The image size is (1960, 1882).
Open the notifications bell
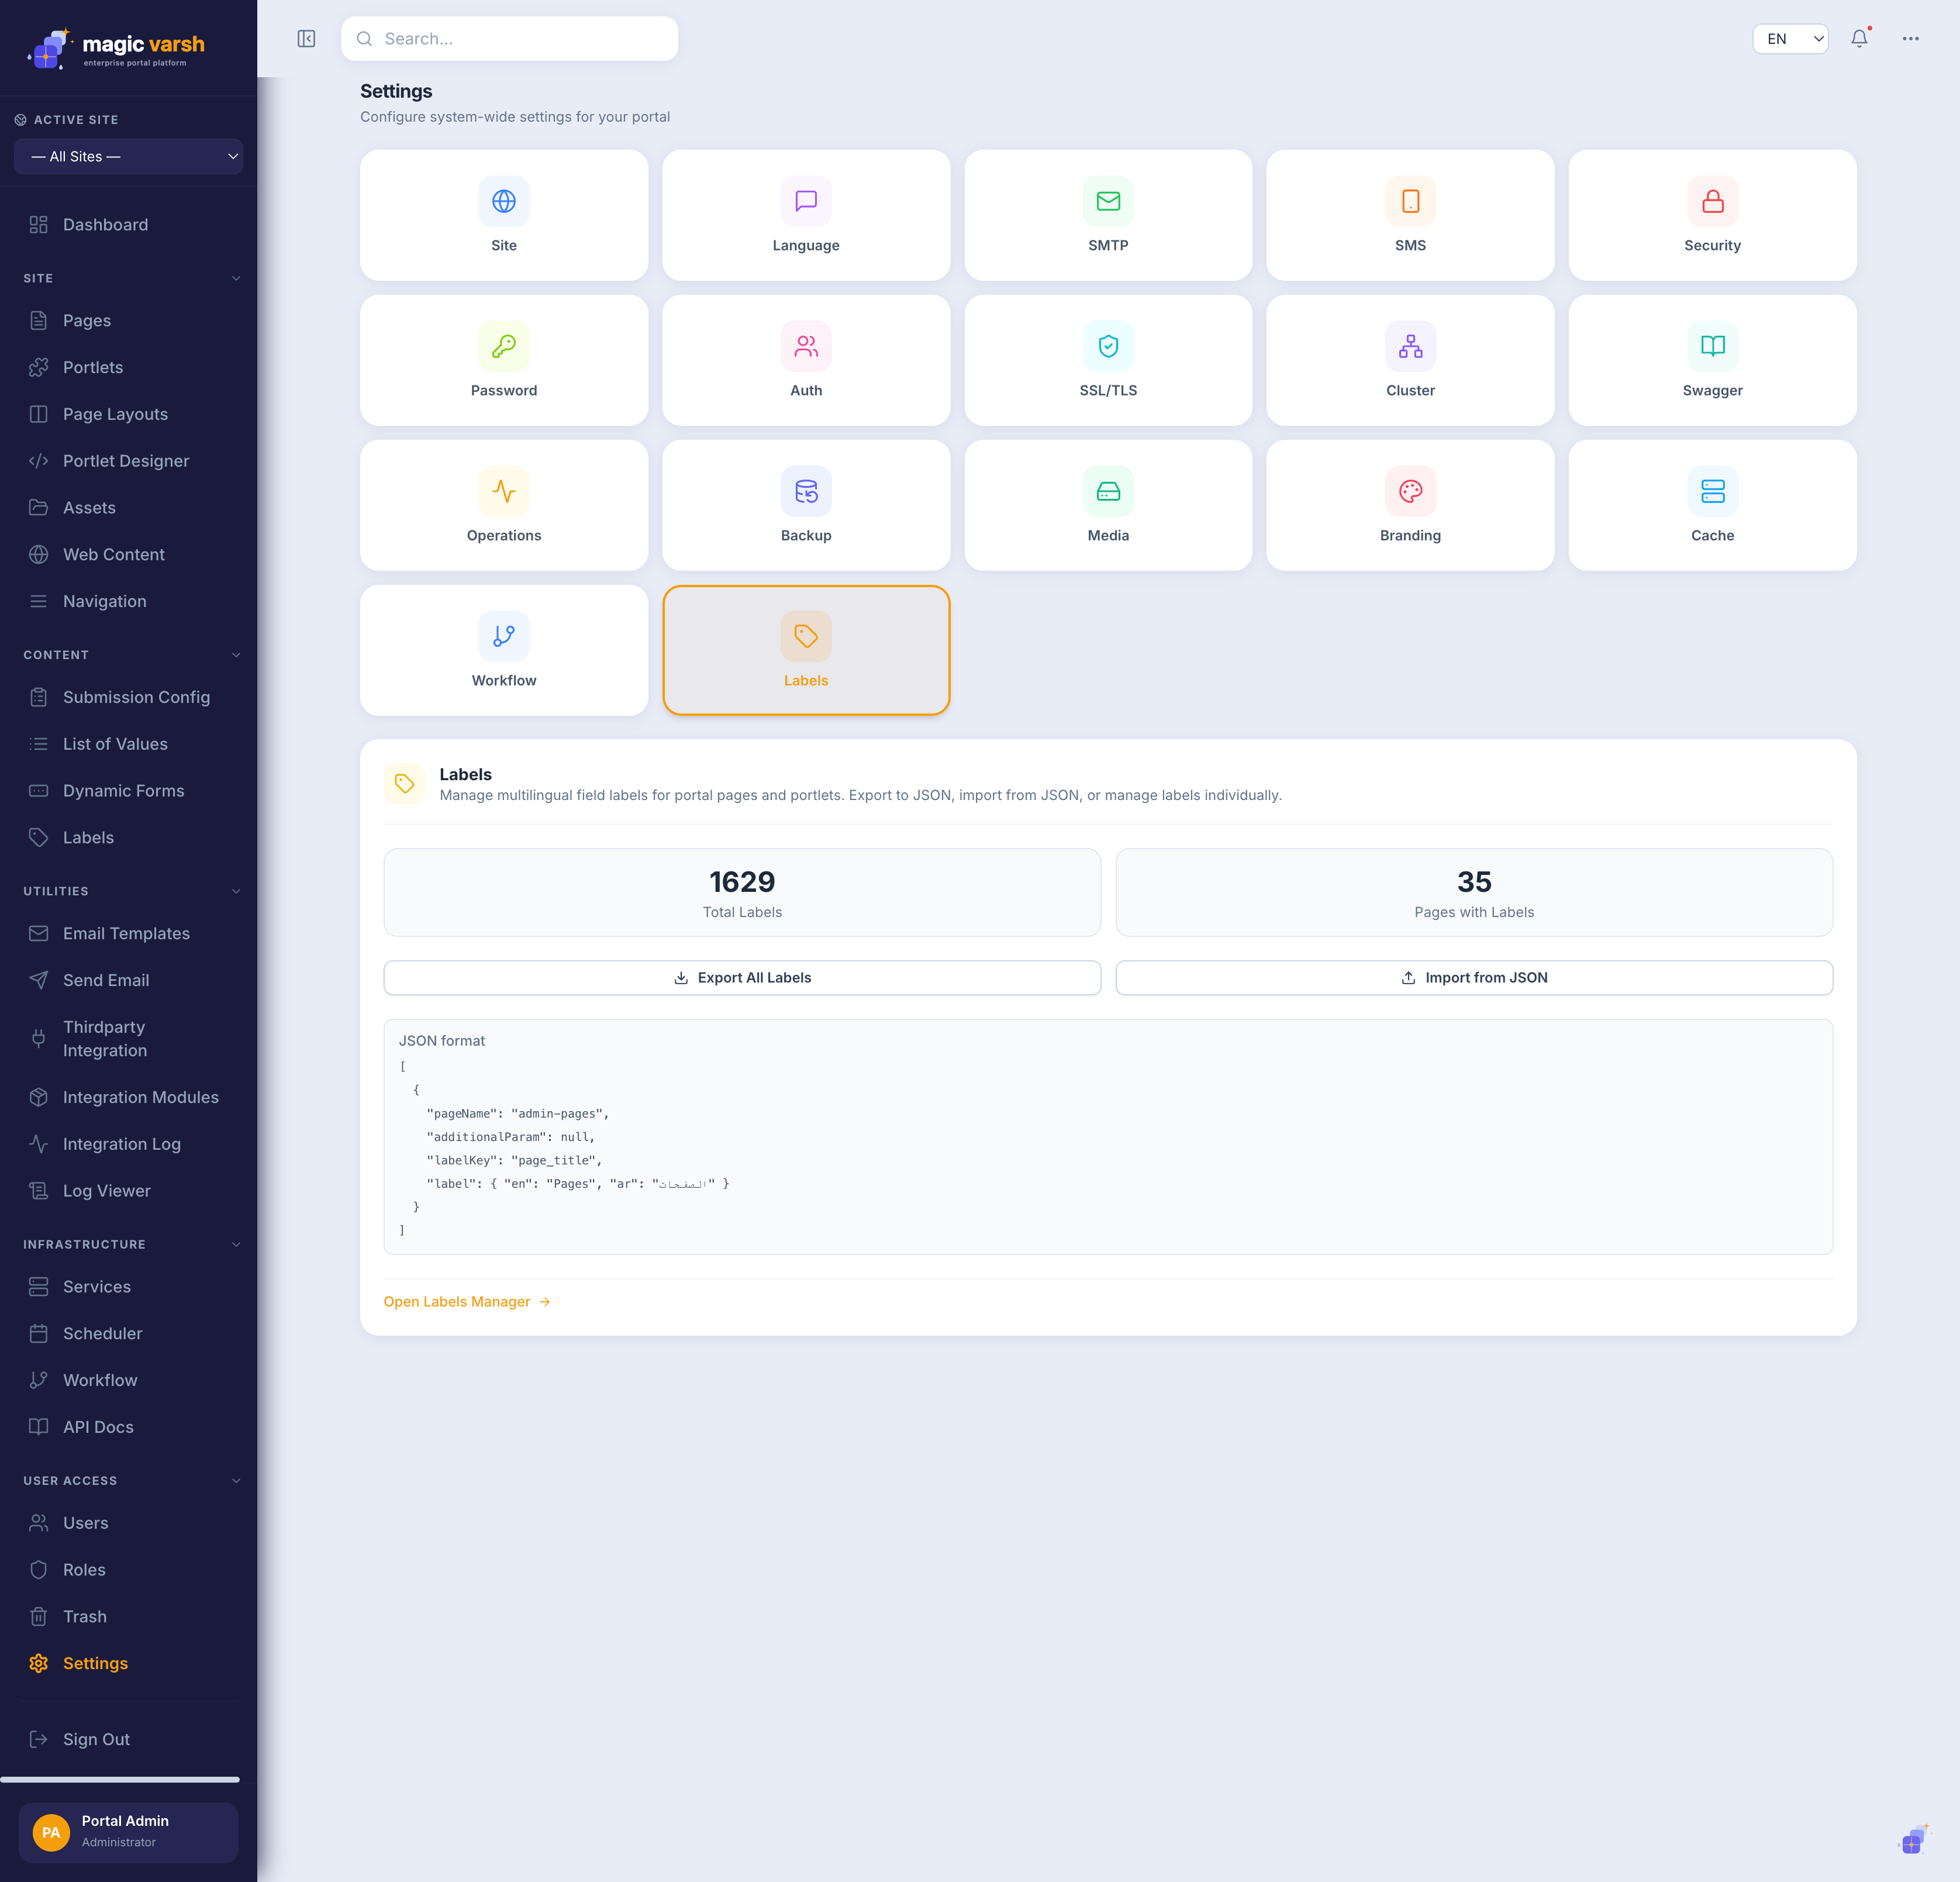pyautogui.click(x=1859, y=39)
